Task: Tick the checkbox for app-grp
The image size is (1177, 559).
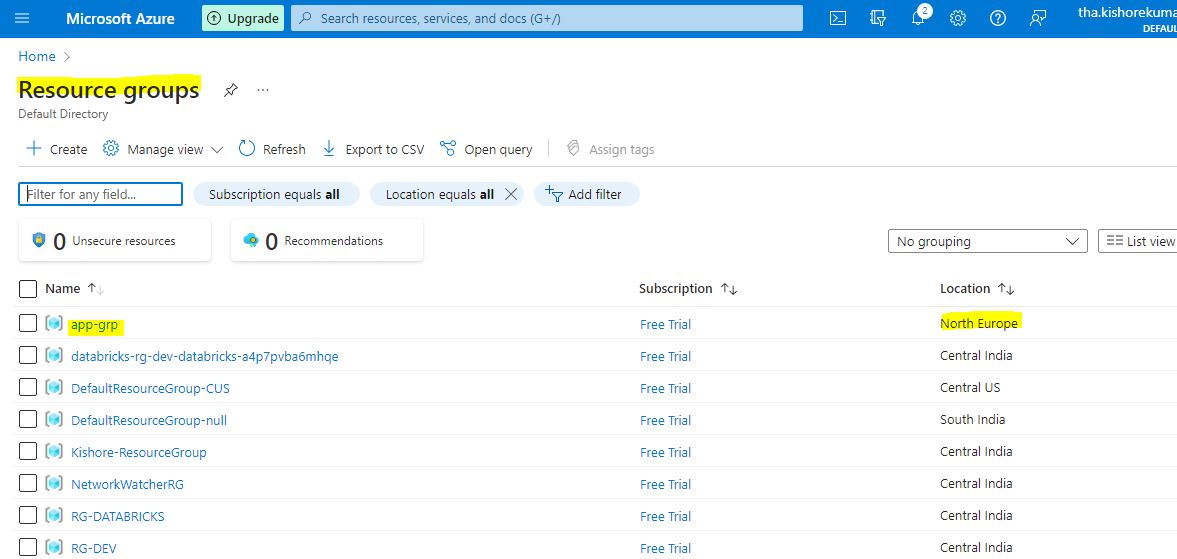Action: tap(28, 323)
